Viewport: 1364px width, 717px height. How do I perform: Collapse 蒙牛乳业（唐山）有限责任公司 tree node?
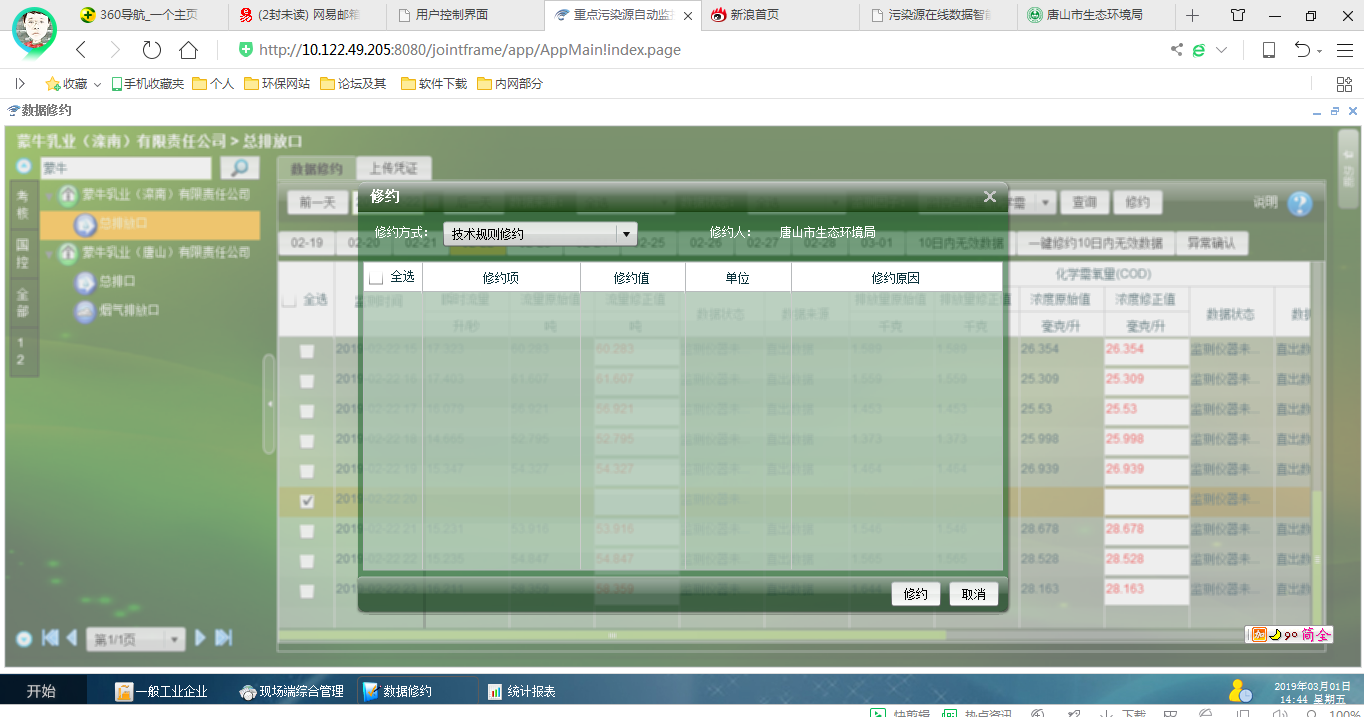49,252
